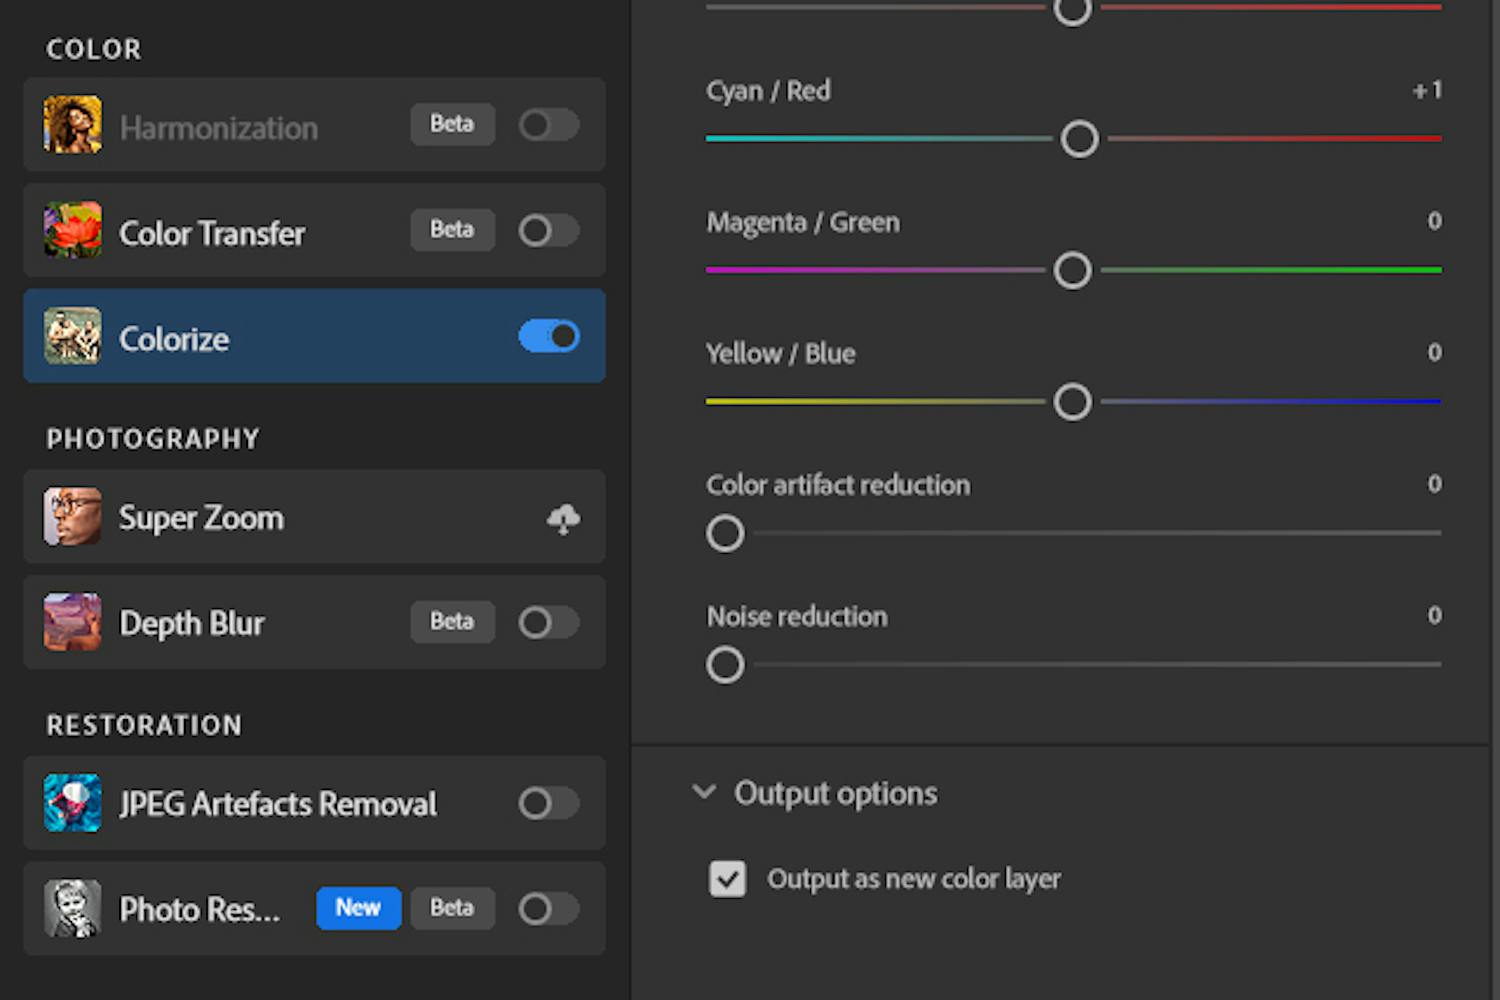Click the Color Transfer flower icon
The image size is (1500, 1000).
point(73,231)
